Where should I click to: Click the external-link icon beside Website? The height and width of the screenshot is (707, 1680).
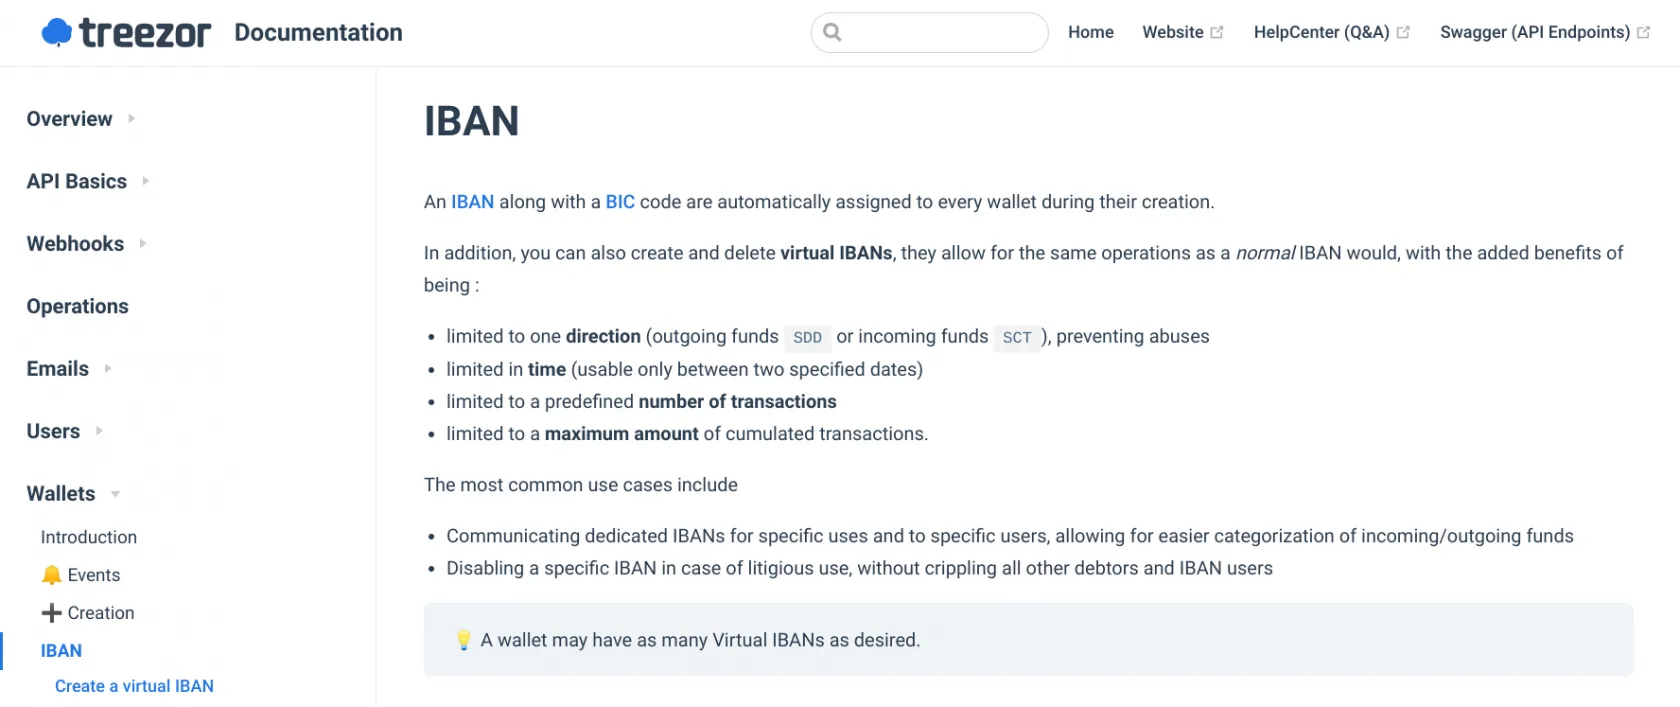[1217, 33]
